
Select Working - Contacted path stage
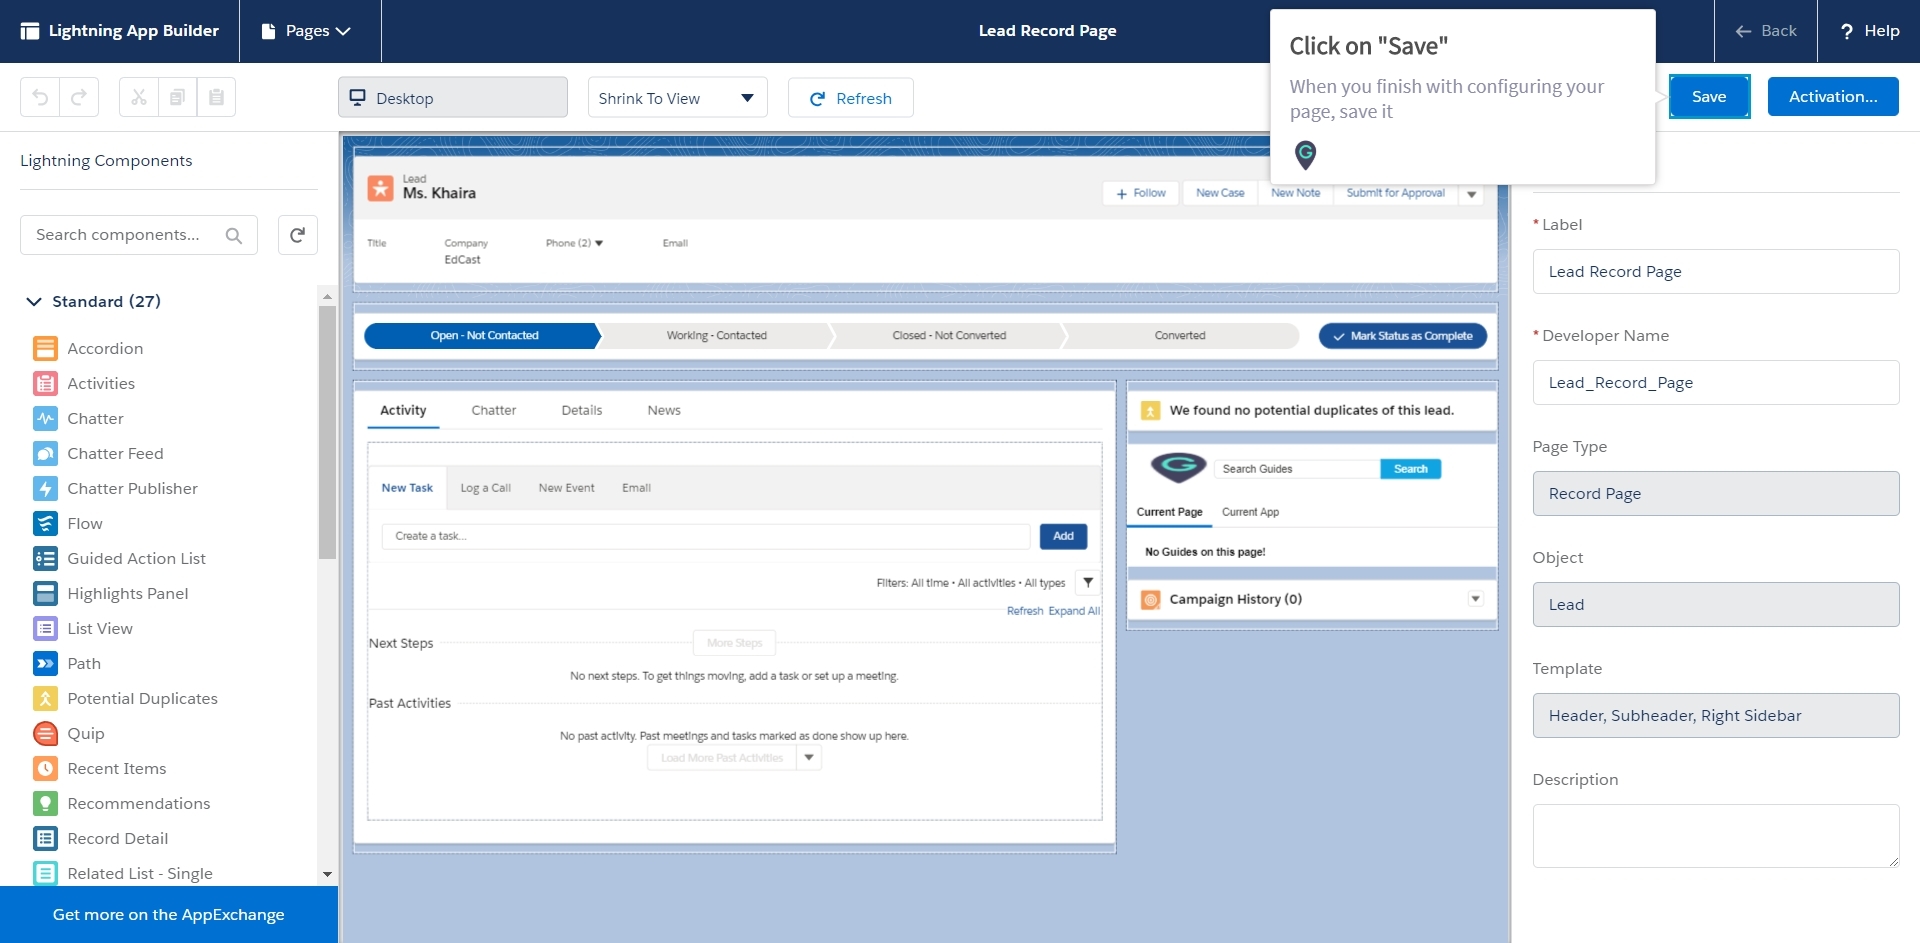[716, 336]
